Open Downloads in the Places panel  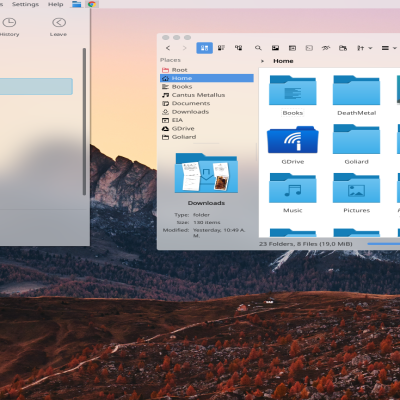point(207,112)
